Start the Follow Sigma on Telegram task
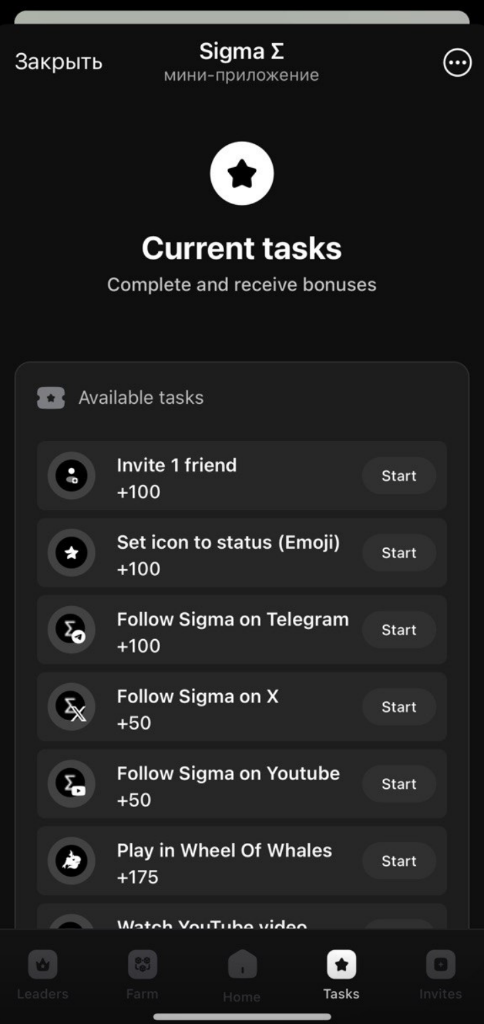This screenshot has height=1024, width=484. coord(399,630)
